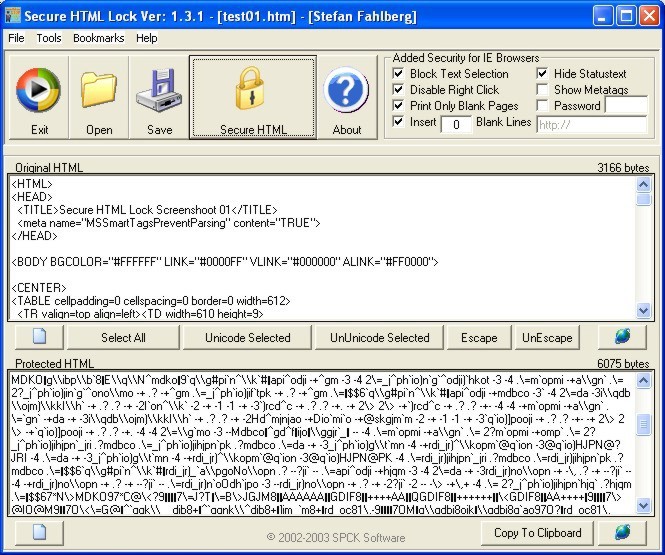Open a file with the folder icon
The height and width of the screenshot is (555, 665).
pyautogui.click(x=99, y=97)
